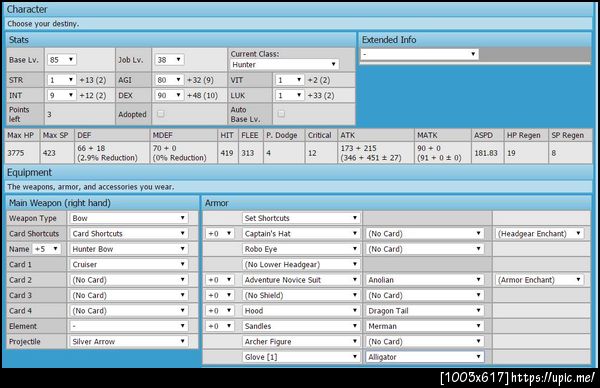
Task: Change Captain's Hat refine dropdown
Action: pyautogui.click(x=220, y=233)
